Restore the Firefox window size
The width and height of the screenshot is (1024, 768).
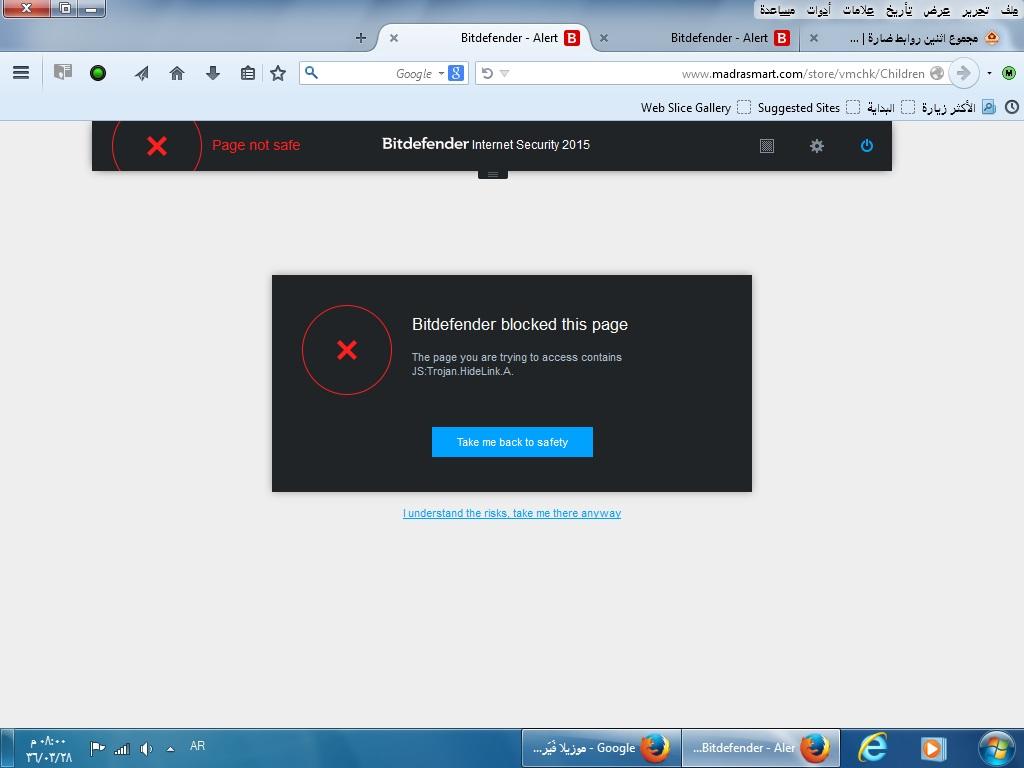coord(65,9)
